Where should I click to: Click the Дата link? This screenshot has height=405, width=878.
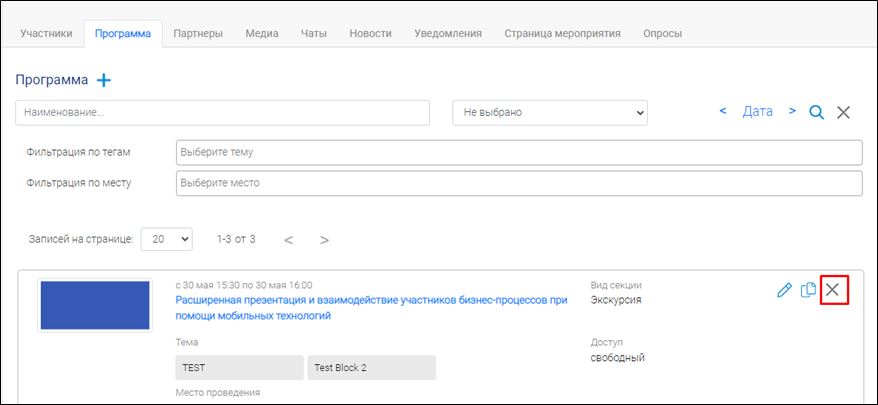[757, 111]
